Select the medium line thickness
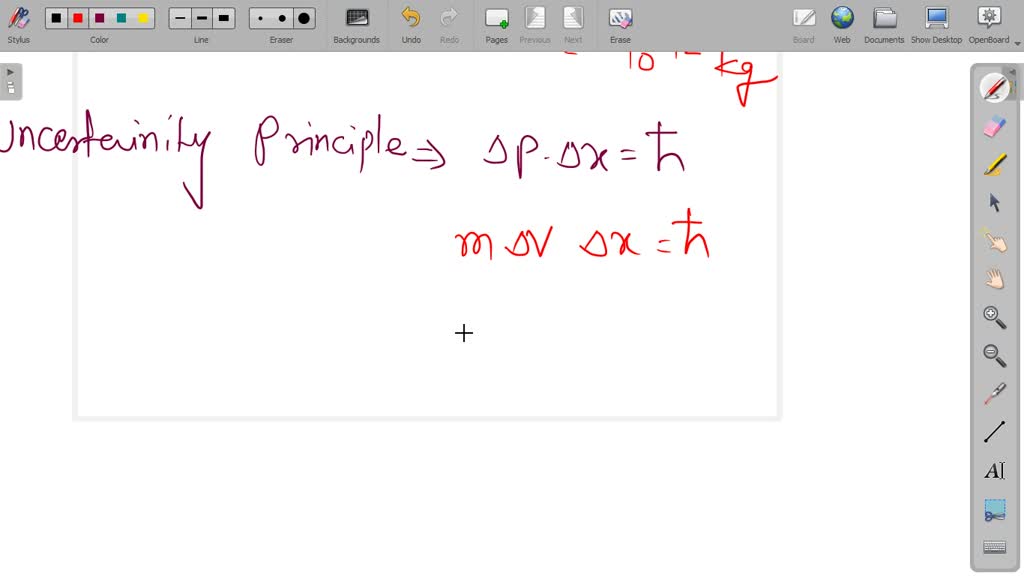The height and width of the screenshot is (576, 1024). (x=200, y=17)
